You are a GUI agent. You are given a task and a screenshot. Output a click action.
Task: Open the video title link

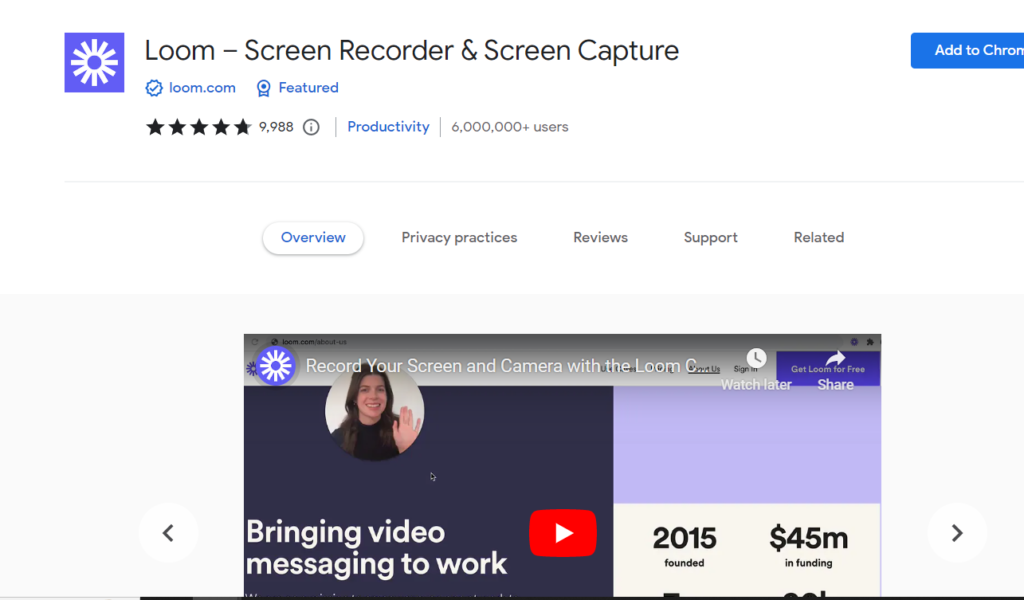click(x=505, y=366)
